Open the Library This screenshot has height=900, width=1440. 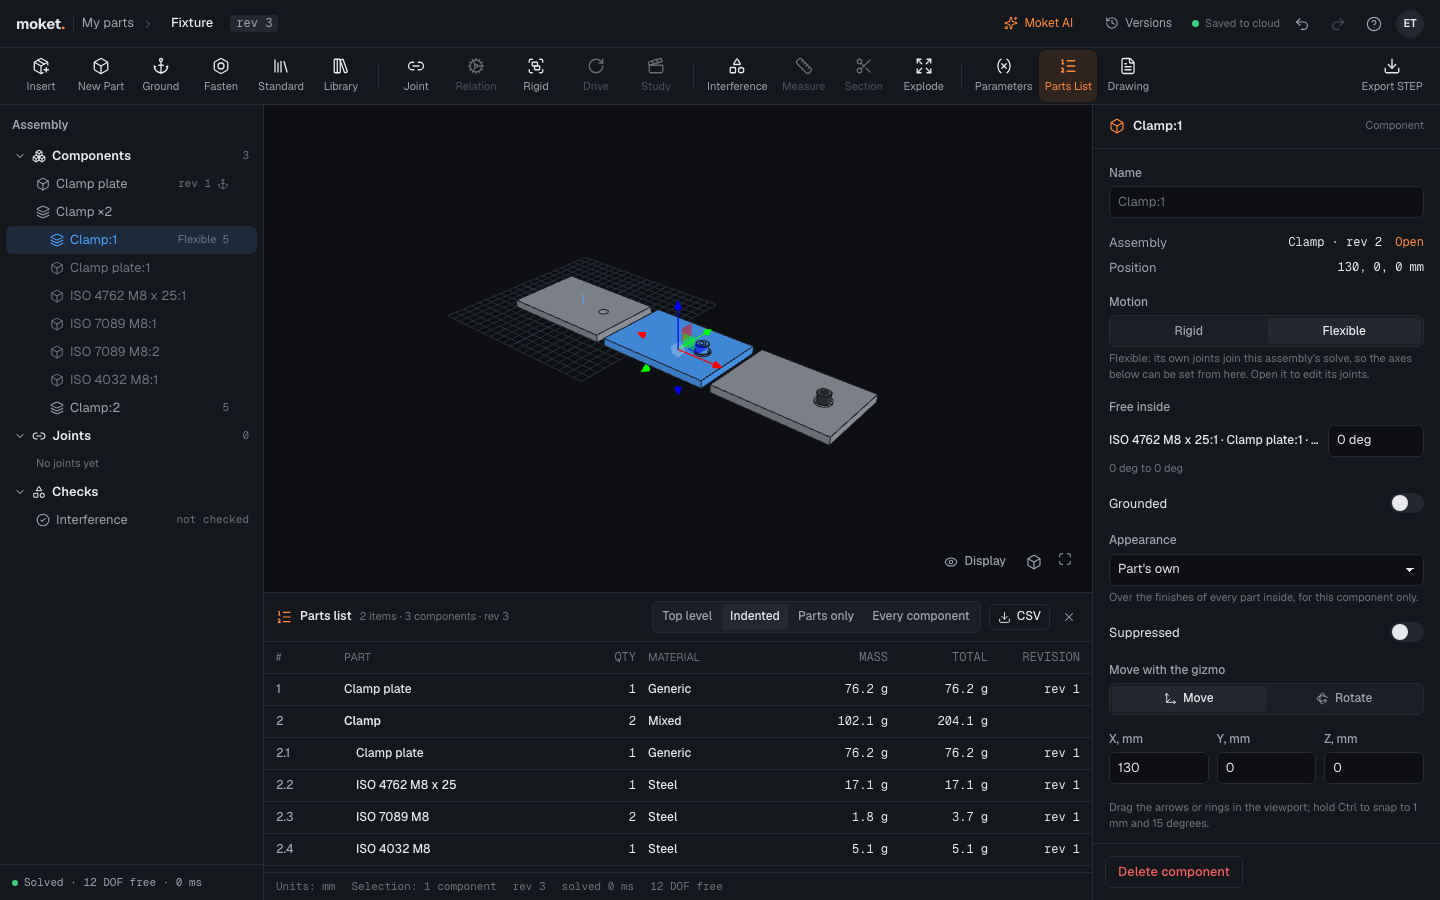(x=341, y=75)
